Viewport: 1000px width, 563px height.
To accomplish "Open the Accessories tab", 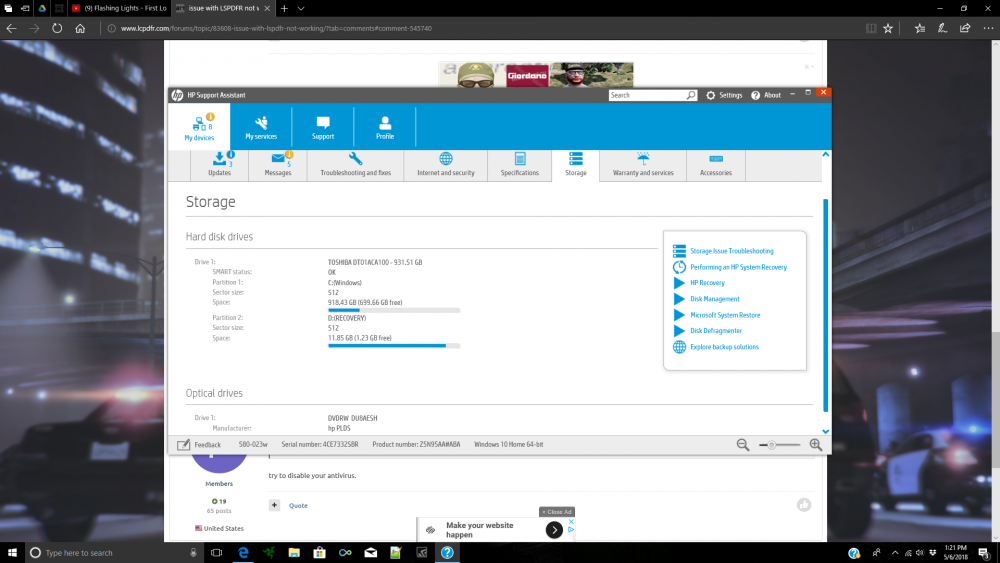I will click(716, 165).
